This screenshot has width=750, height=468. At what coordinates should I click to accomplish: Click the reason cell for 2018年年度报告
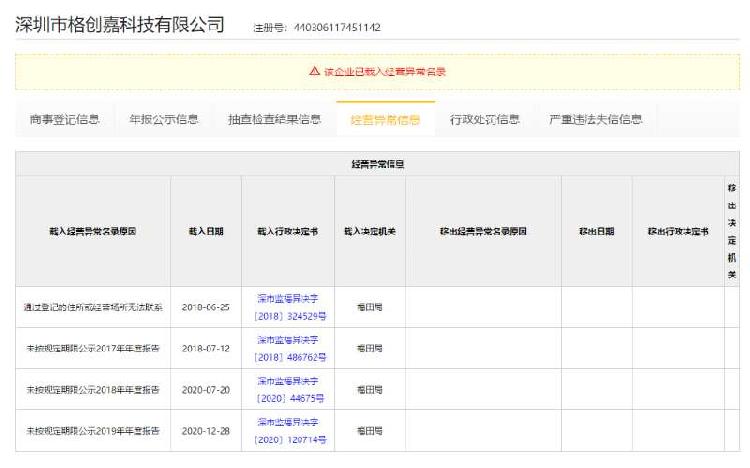coord(93,390)
